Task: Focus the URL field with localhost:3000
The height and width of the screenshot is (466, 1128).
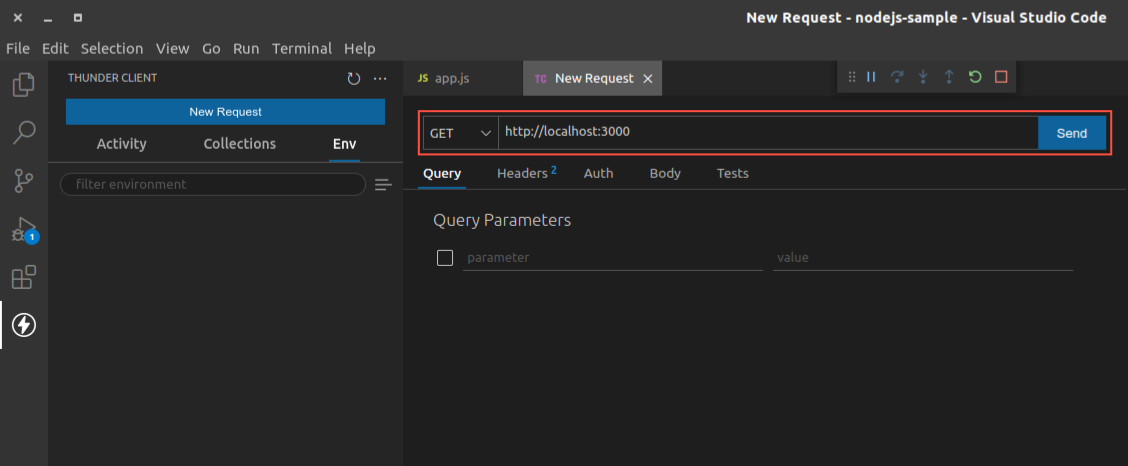Action: tap(768, 133)
